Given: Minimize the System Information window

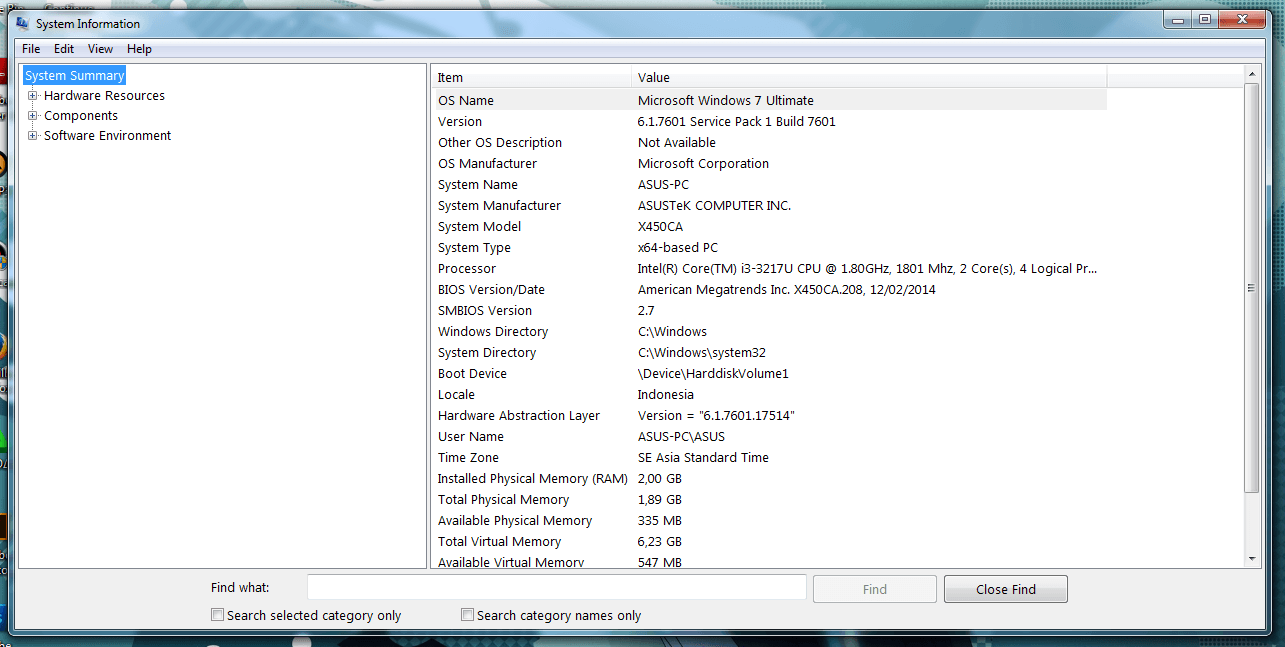Looking at the screenshot, I should (1177, 19).
